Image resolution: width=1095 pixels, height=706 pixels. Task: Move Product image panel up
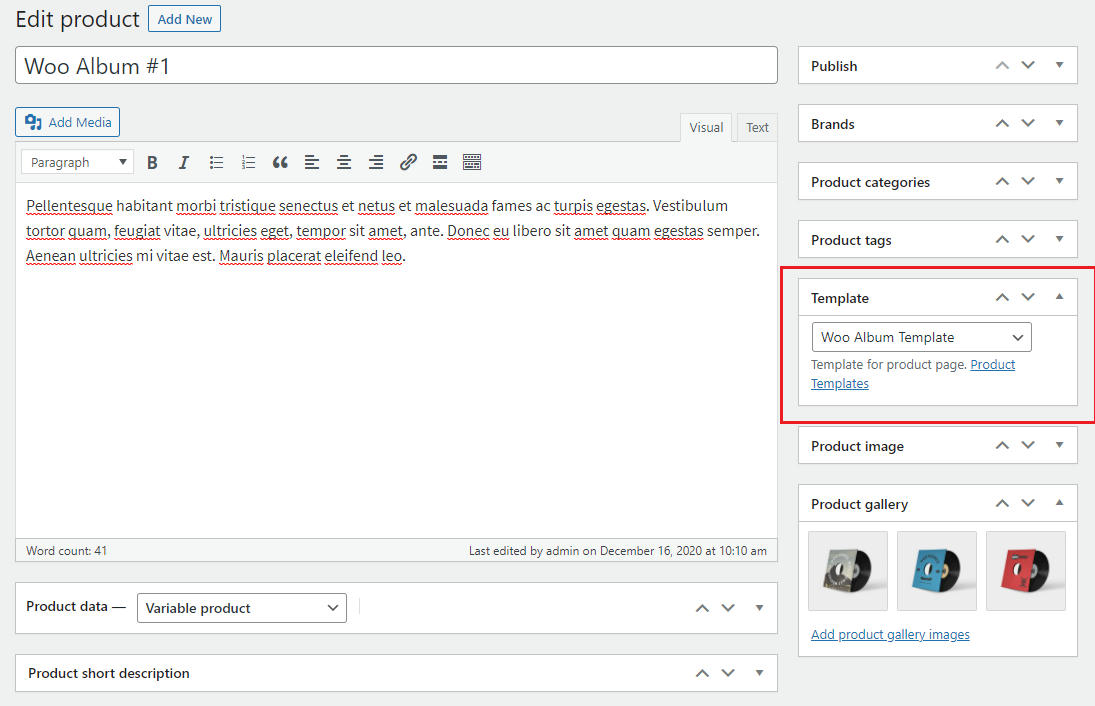coord(1002,446)
